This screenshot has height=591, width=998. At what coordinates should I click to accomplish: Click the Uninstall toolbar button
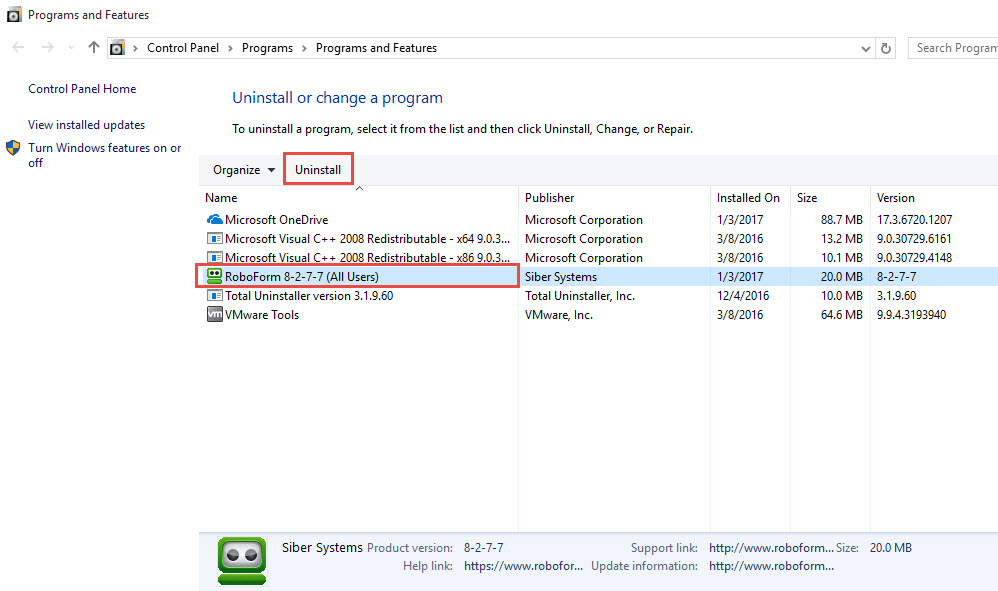[x=318, y=170]
